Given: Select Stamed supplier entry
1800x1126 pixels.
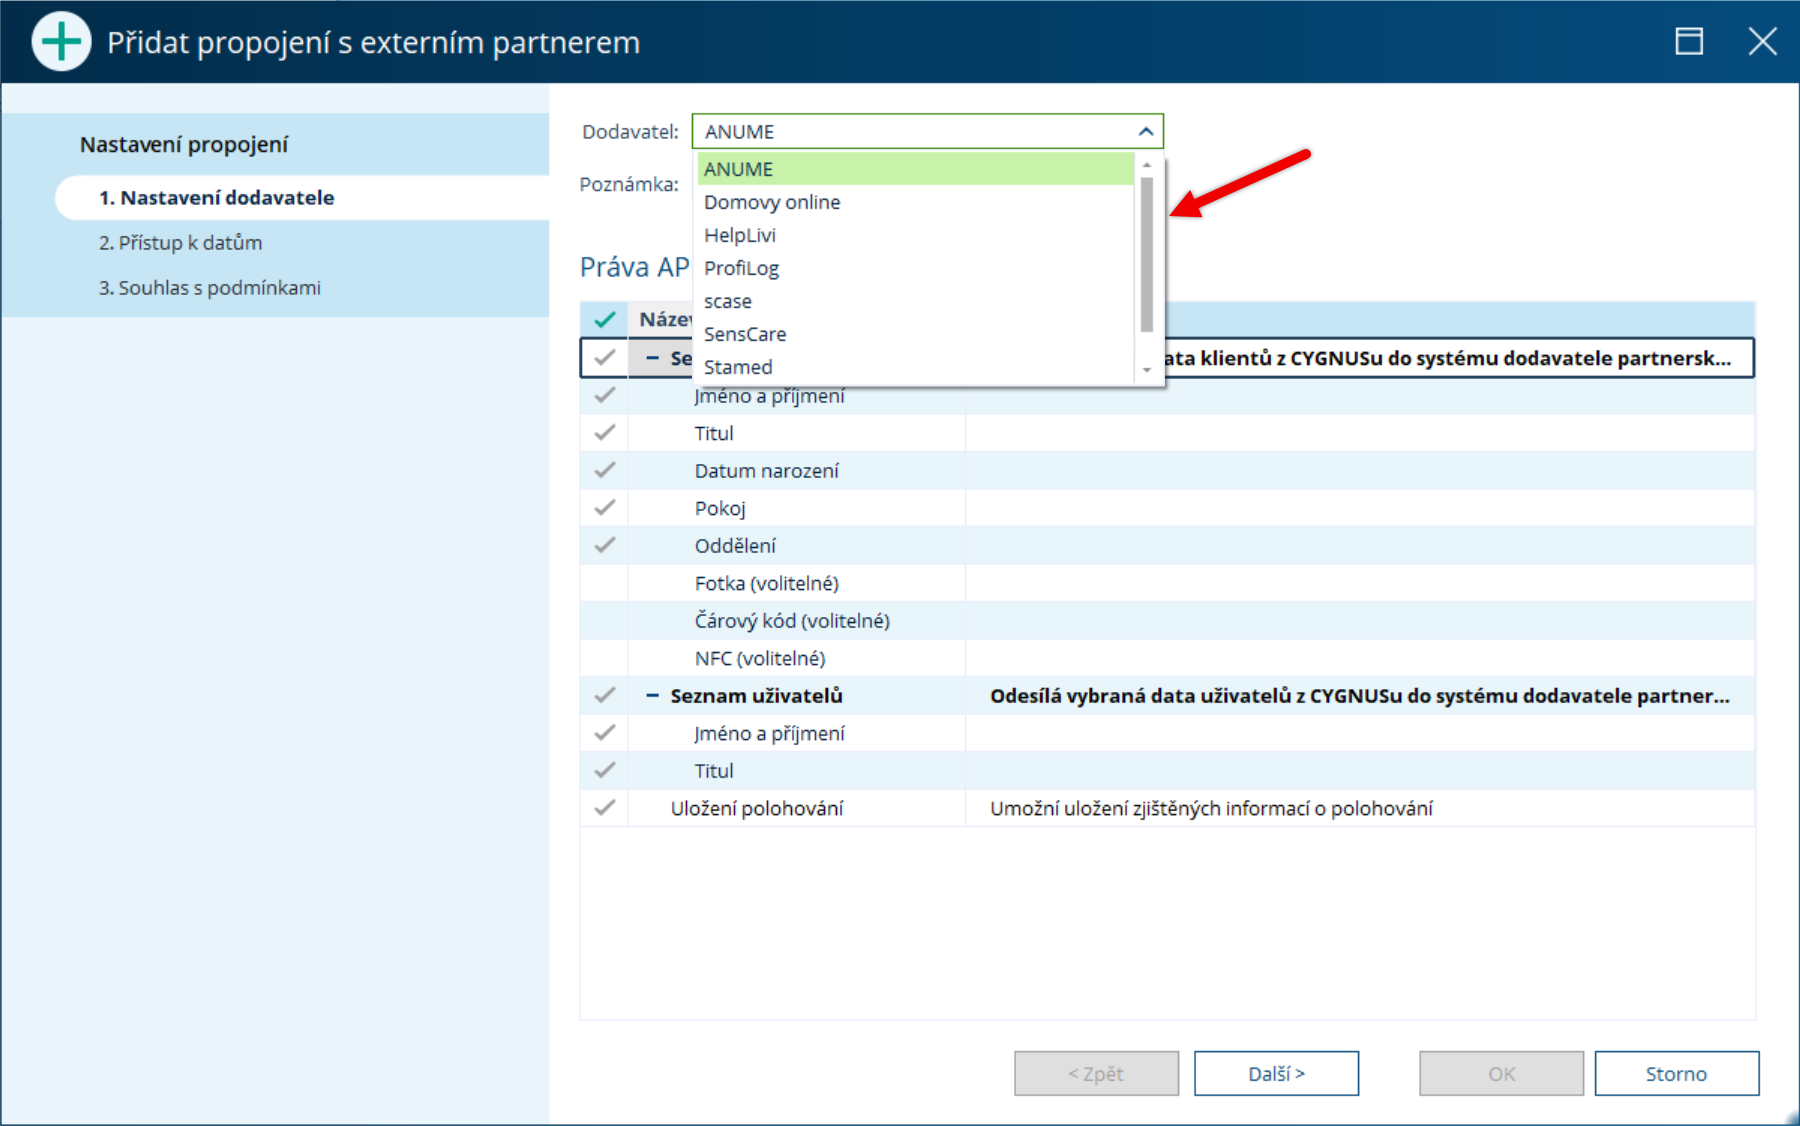Looking at the screenshot, I should tap(915, 367).
